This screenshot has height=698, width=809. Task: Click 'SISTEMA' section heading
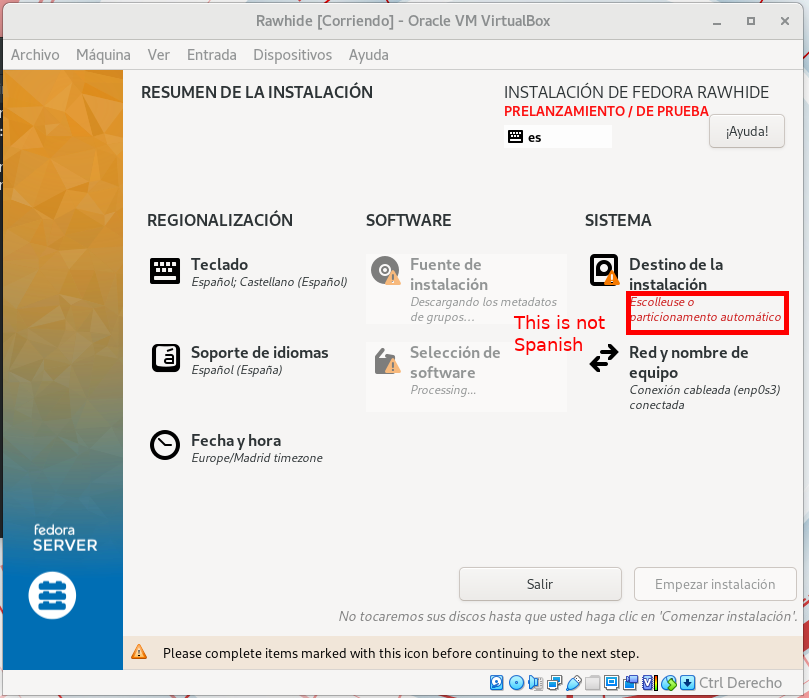tap(618, 220)
